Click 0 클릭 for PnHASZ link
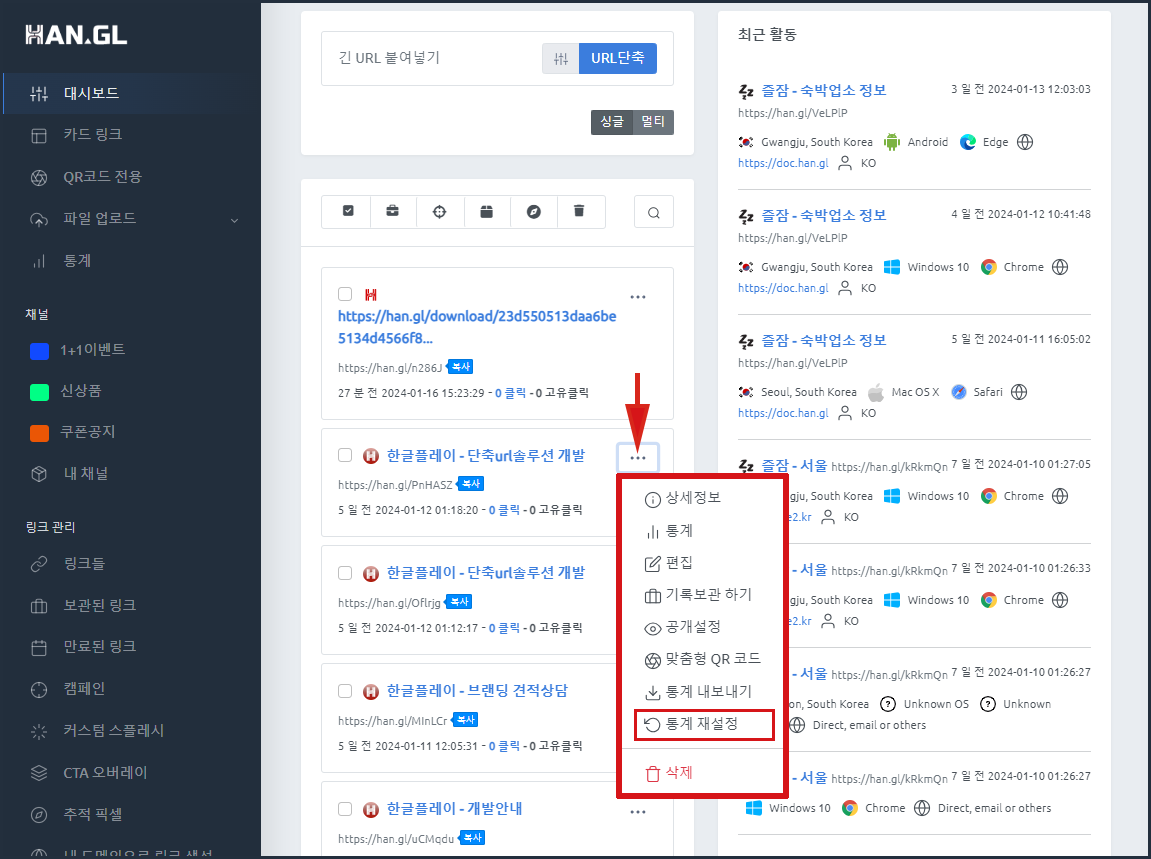 [x=504, y=510]
